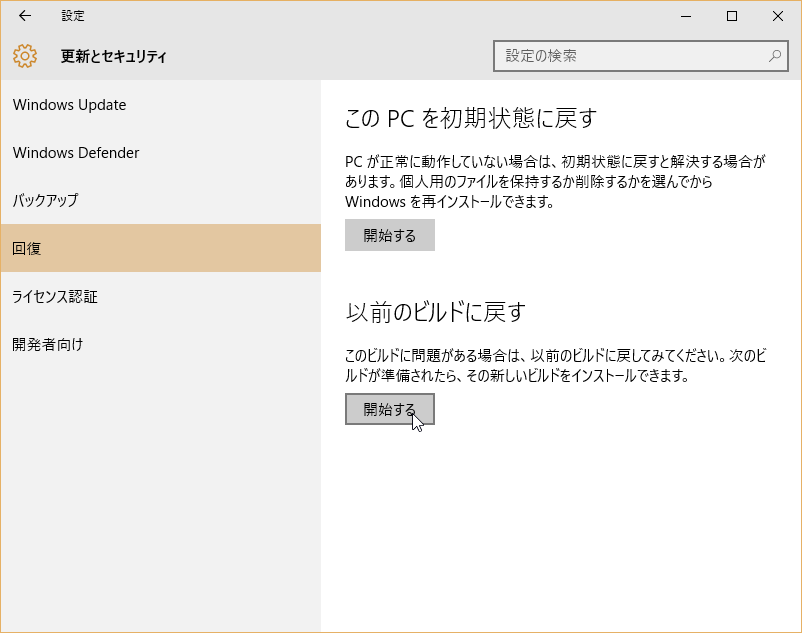Screen dimensions: 802x633
Task: Start resetting this PC with 開始する
Action: click(x=390, y=235)
